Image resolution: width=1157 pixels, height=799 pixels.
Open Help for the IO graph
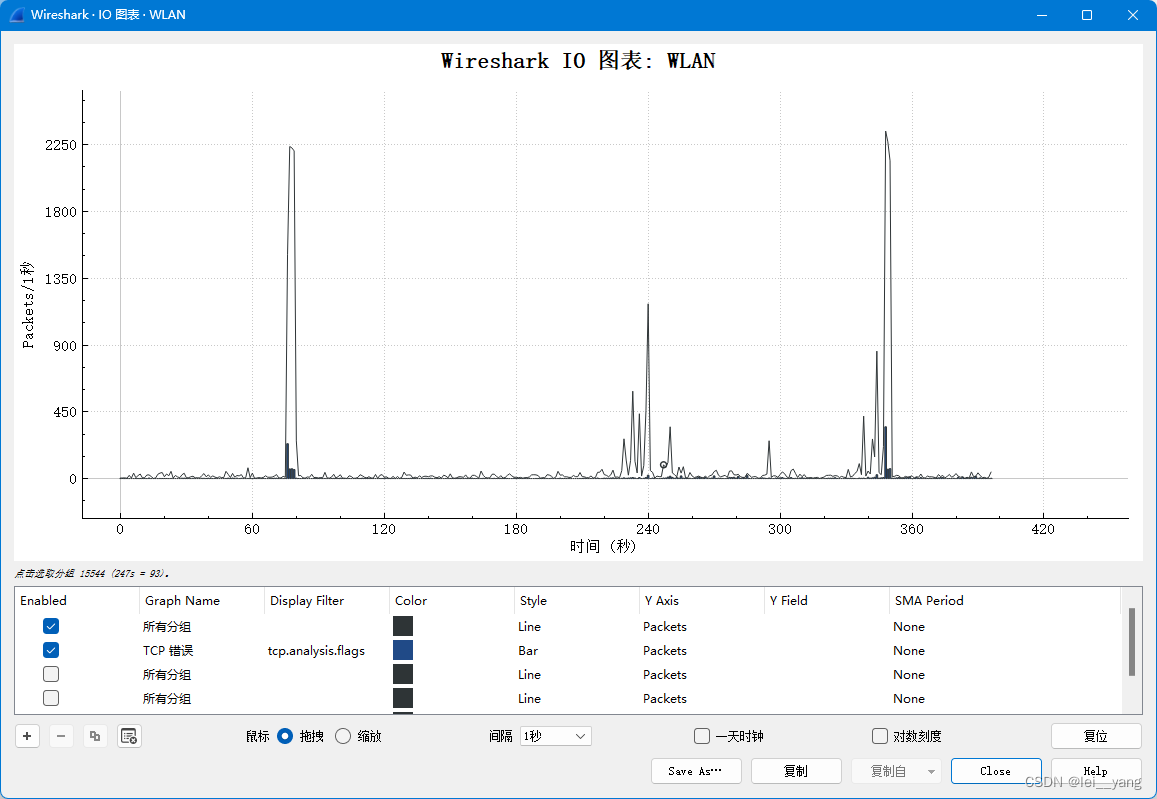1096,771
